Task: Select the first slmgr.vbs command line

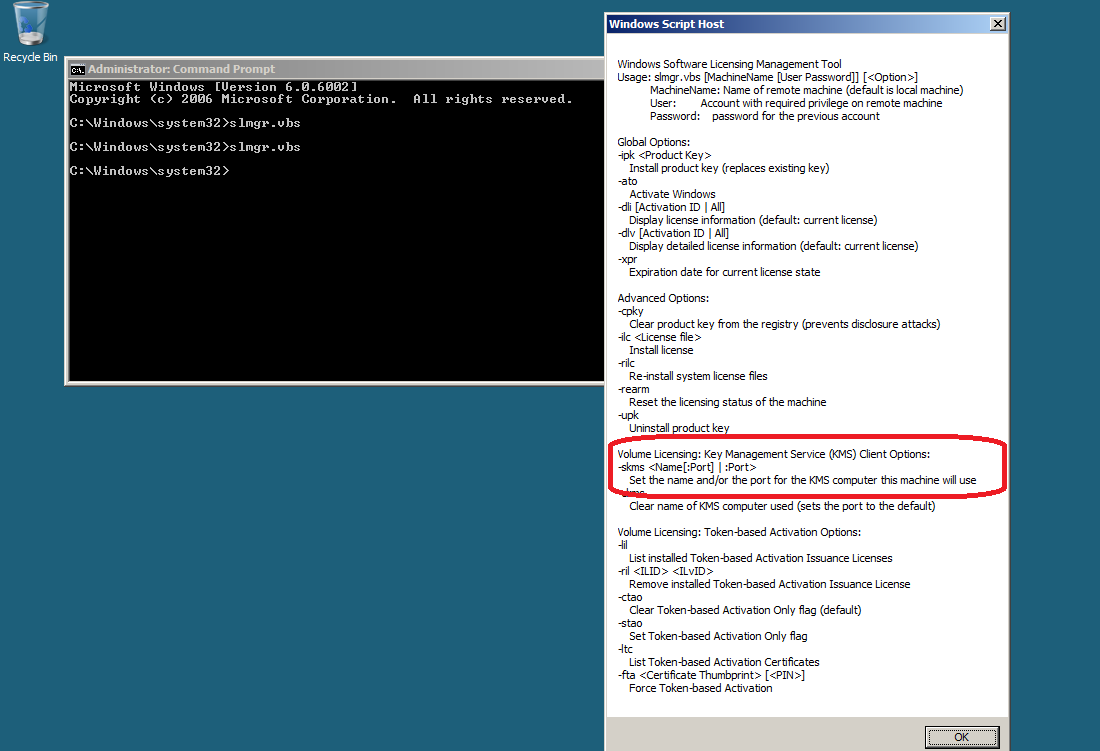Action: (x=185, y=123)
